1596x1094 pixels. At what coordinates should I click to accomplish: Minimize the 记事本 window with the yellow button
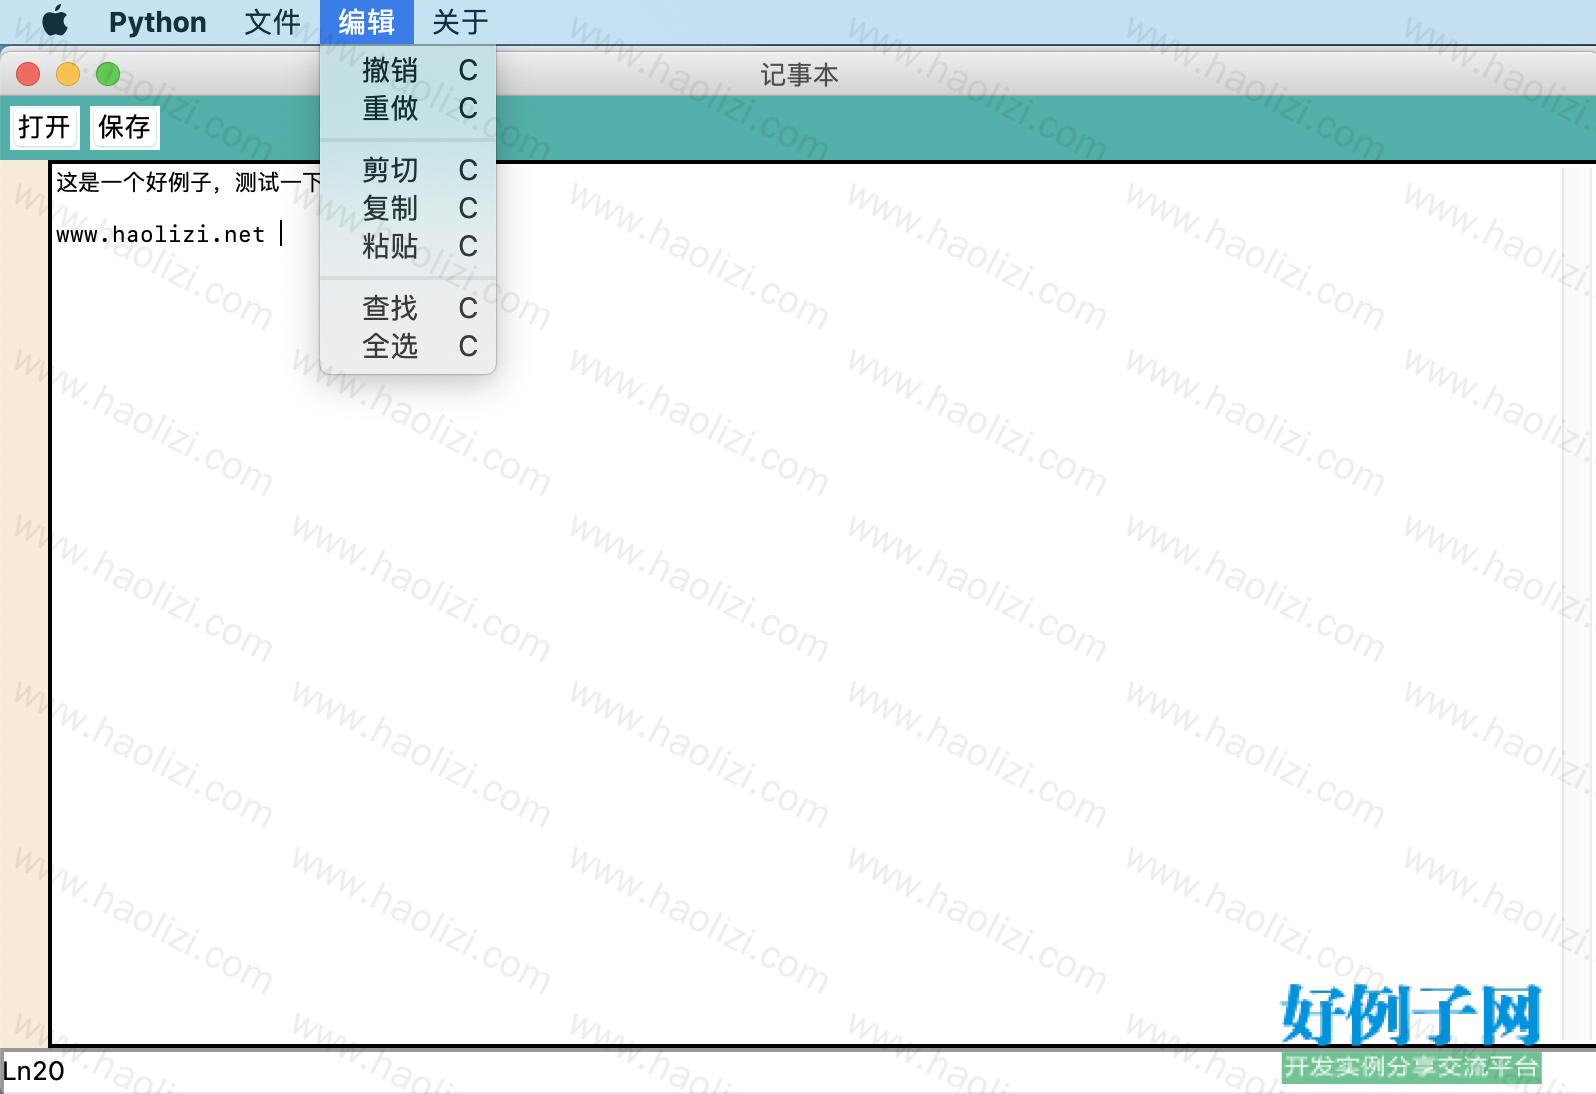click(x=68, y=74)
